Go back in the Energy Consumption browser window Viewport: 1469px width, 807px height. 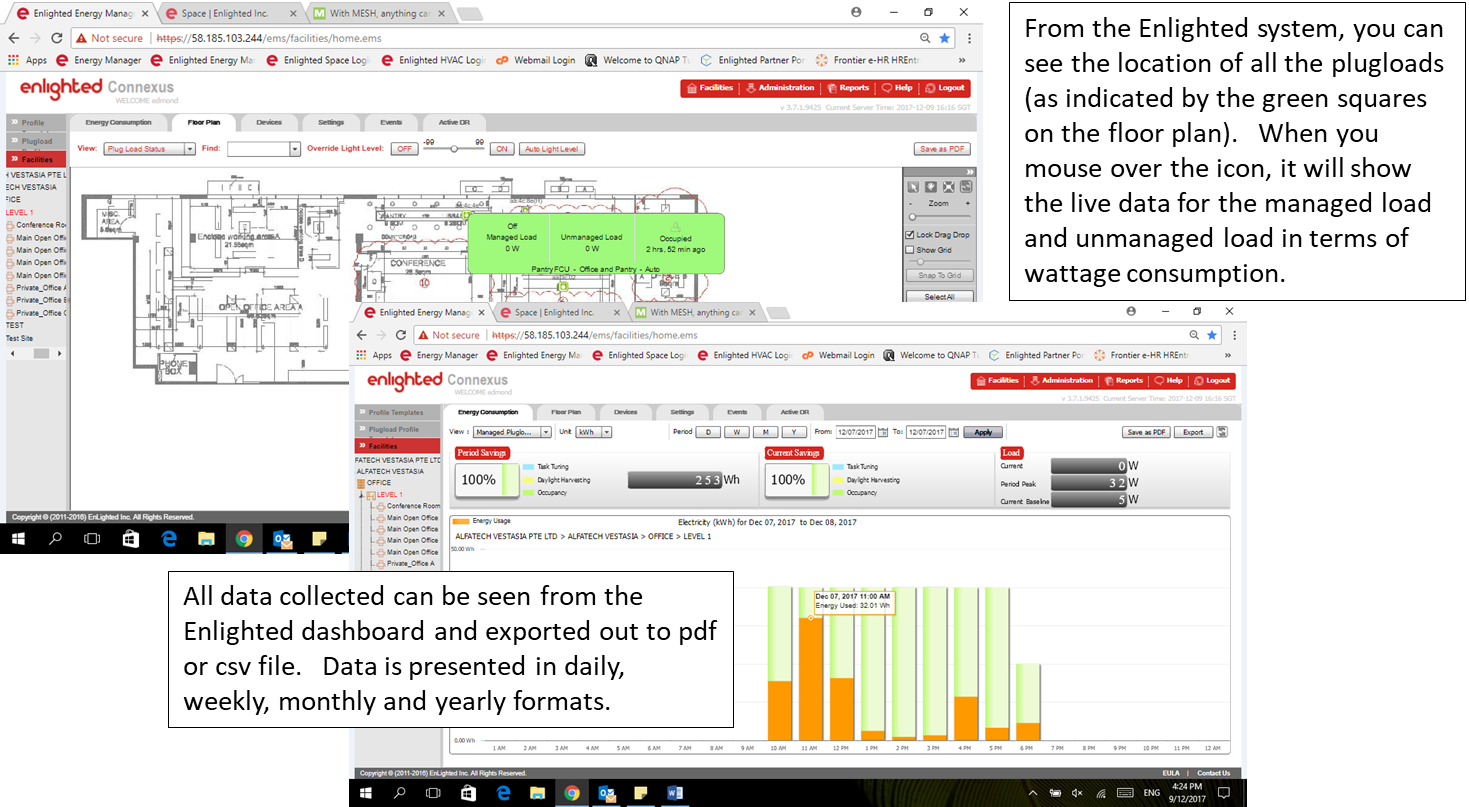tap(364, 335)
